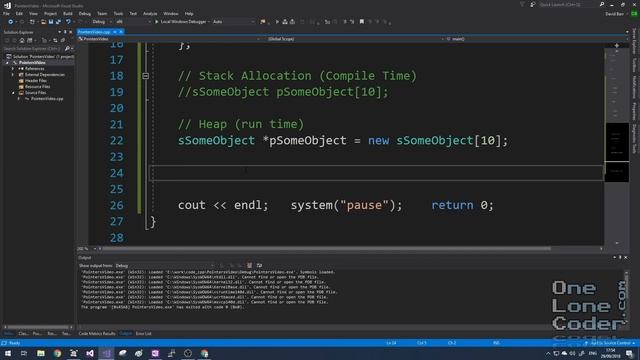Collapse the comment block at line 18
Screen dimensions: 640x360
(x=145, y=76)
